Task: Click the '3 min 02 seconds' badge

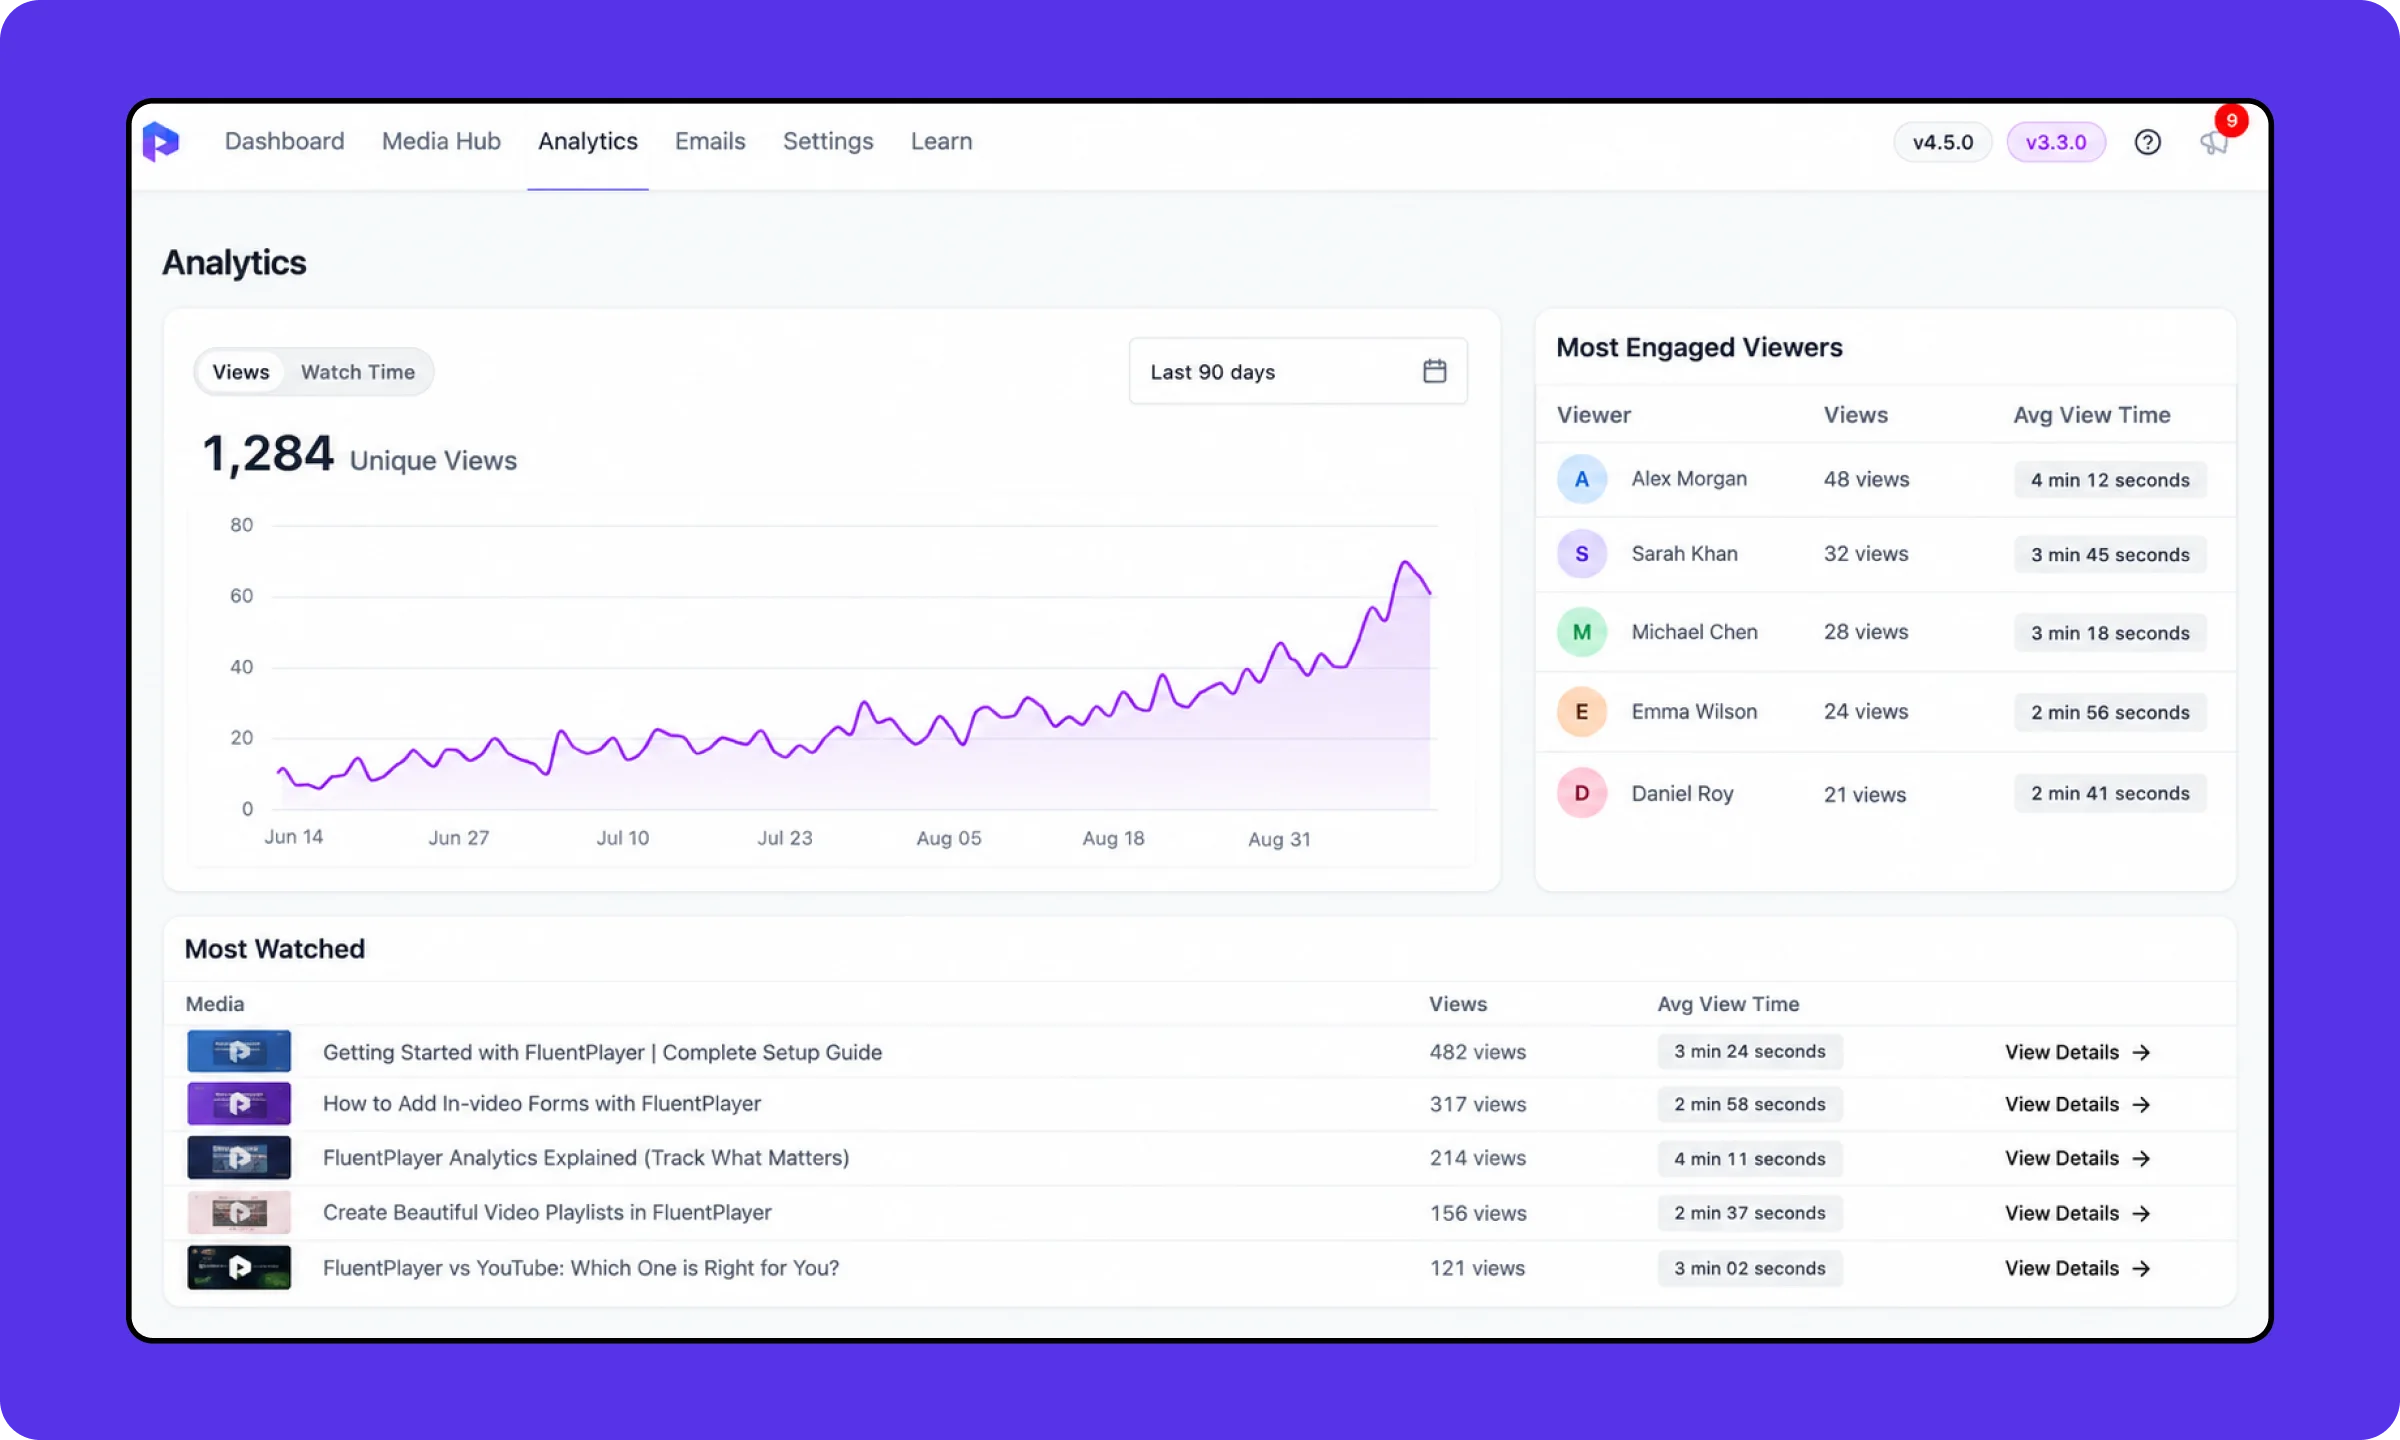Action: coord(1750,1268)
